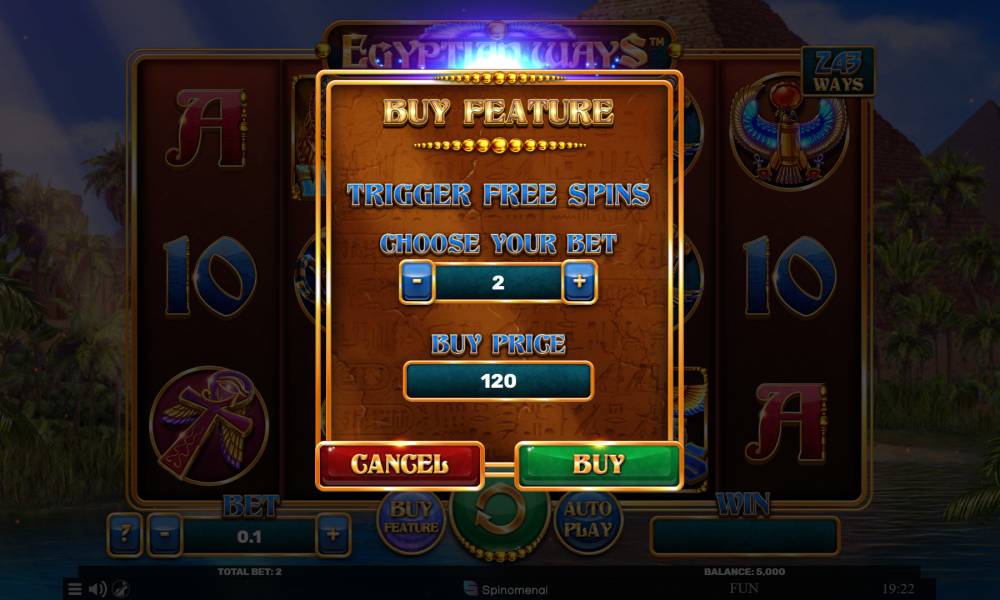Click the Win amount display box
The width and height of the screenshot is (1000, 600).
tap(744, 536)
